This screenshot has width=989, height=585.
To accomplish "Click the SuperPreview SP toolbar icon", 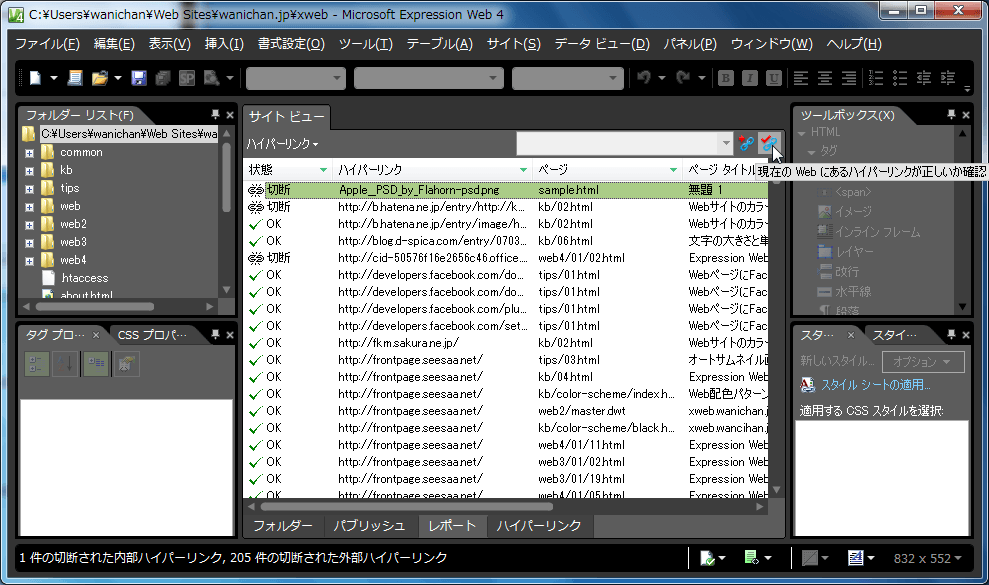I will point(187,78).
